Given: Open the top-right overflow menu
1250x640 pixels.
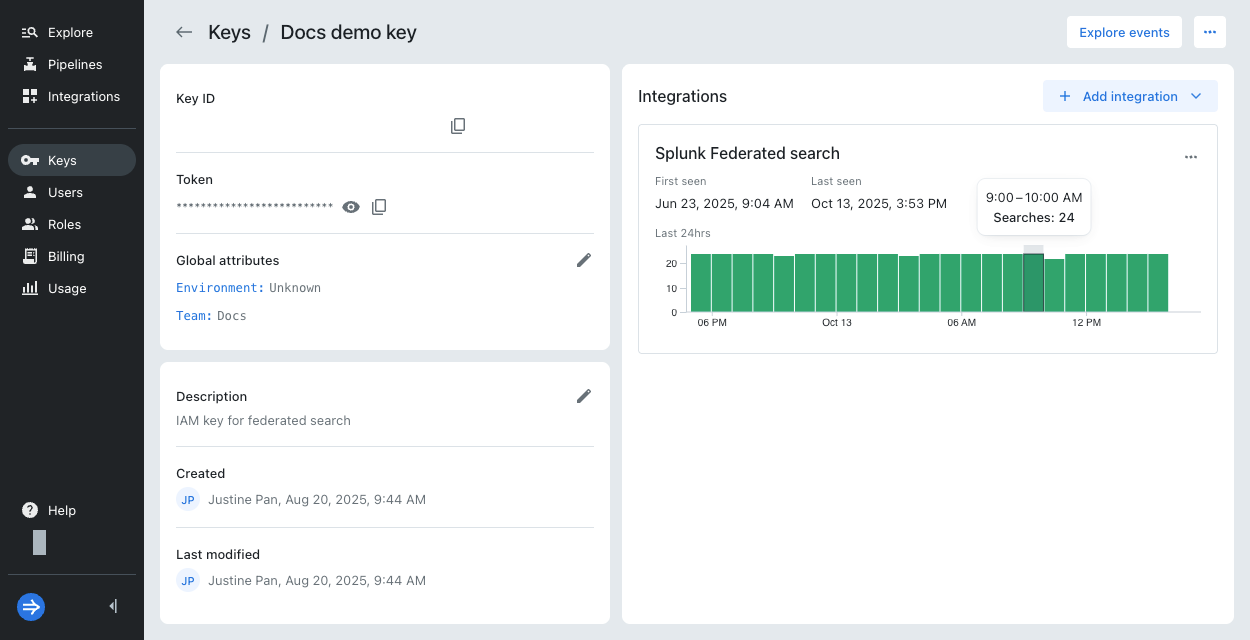Looking at the screenshot, I should pos(1210,32).
